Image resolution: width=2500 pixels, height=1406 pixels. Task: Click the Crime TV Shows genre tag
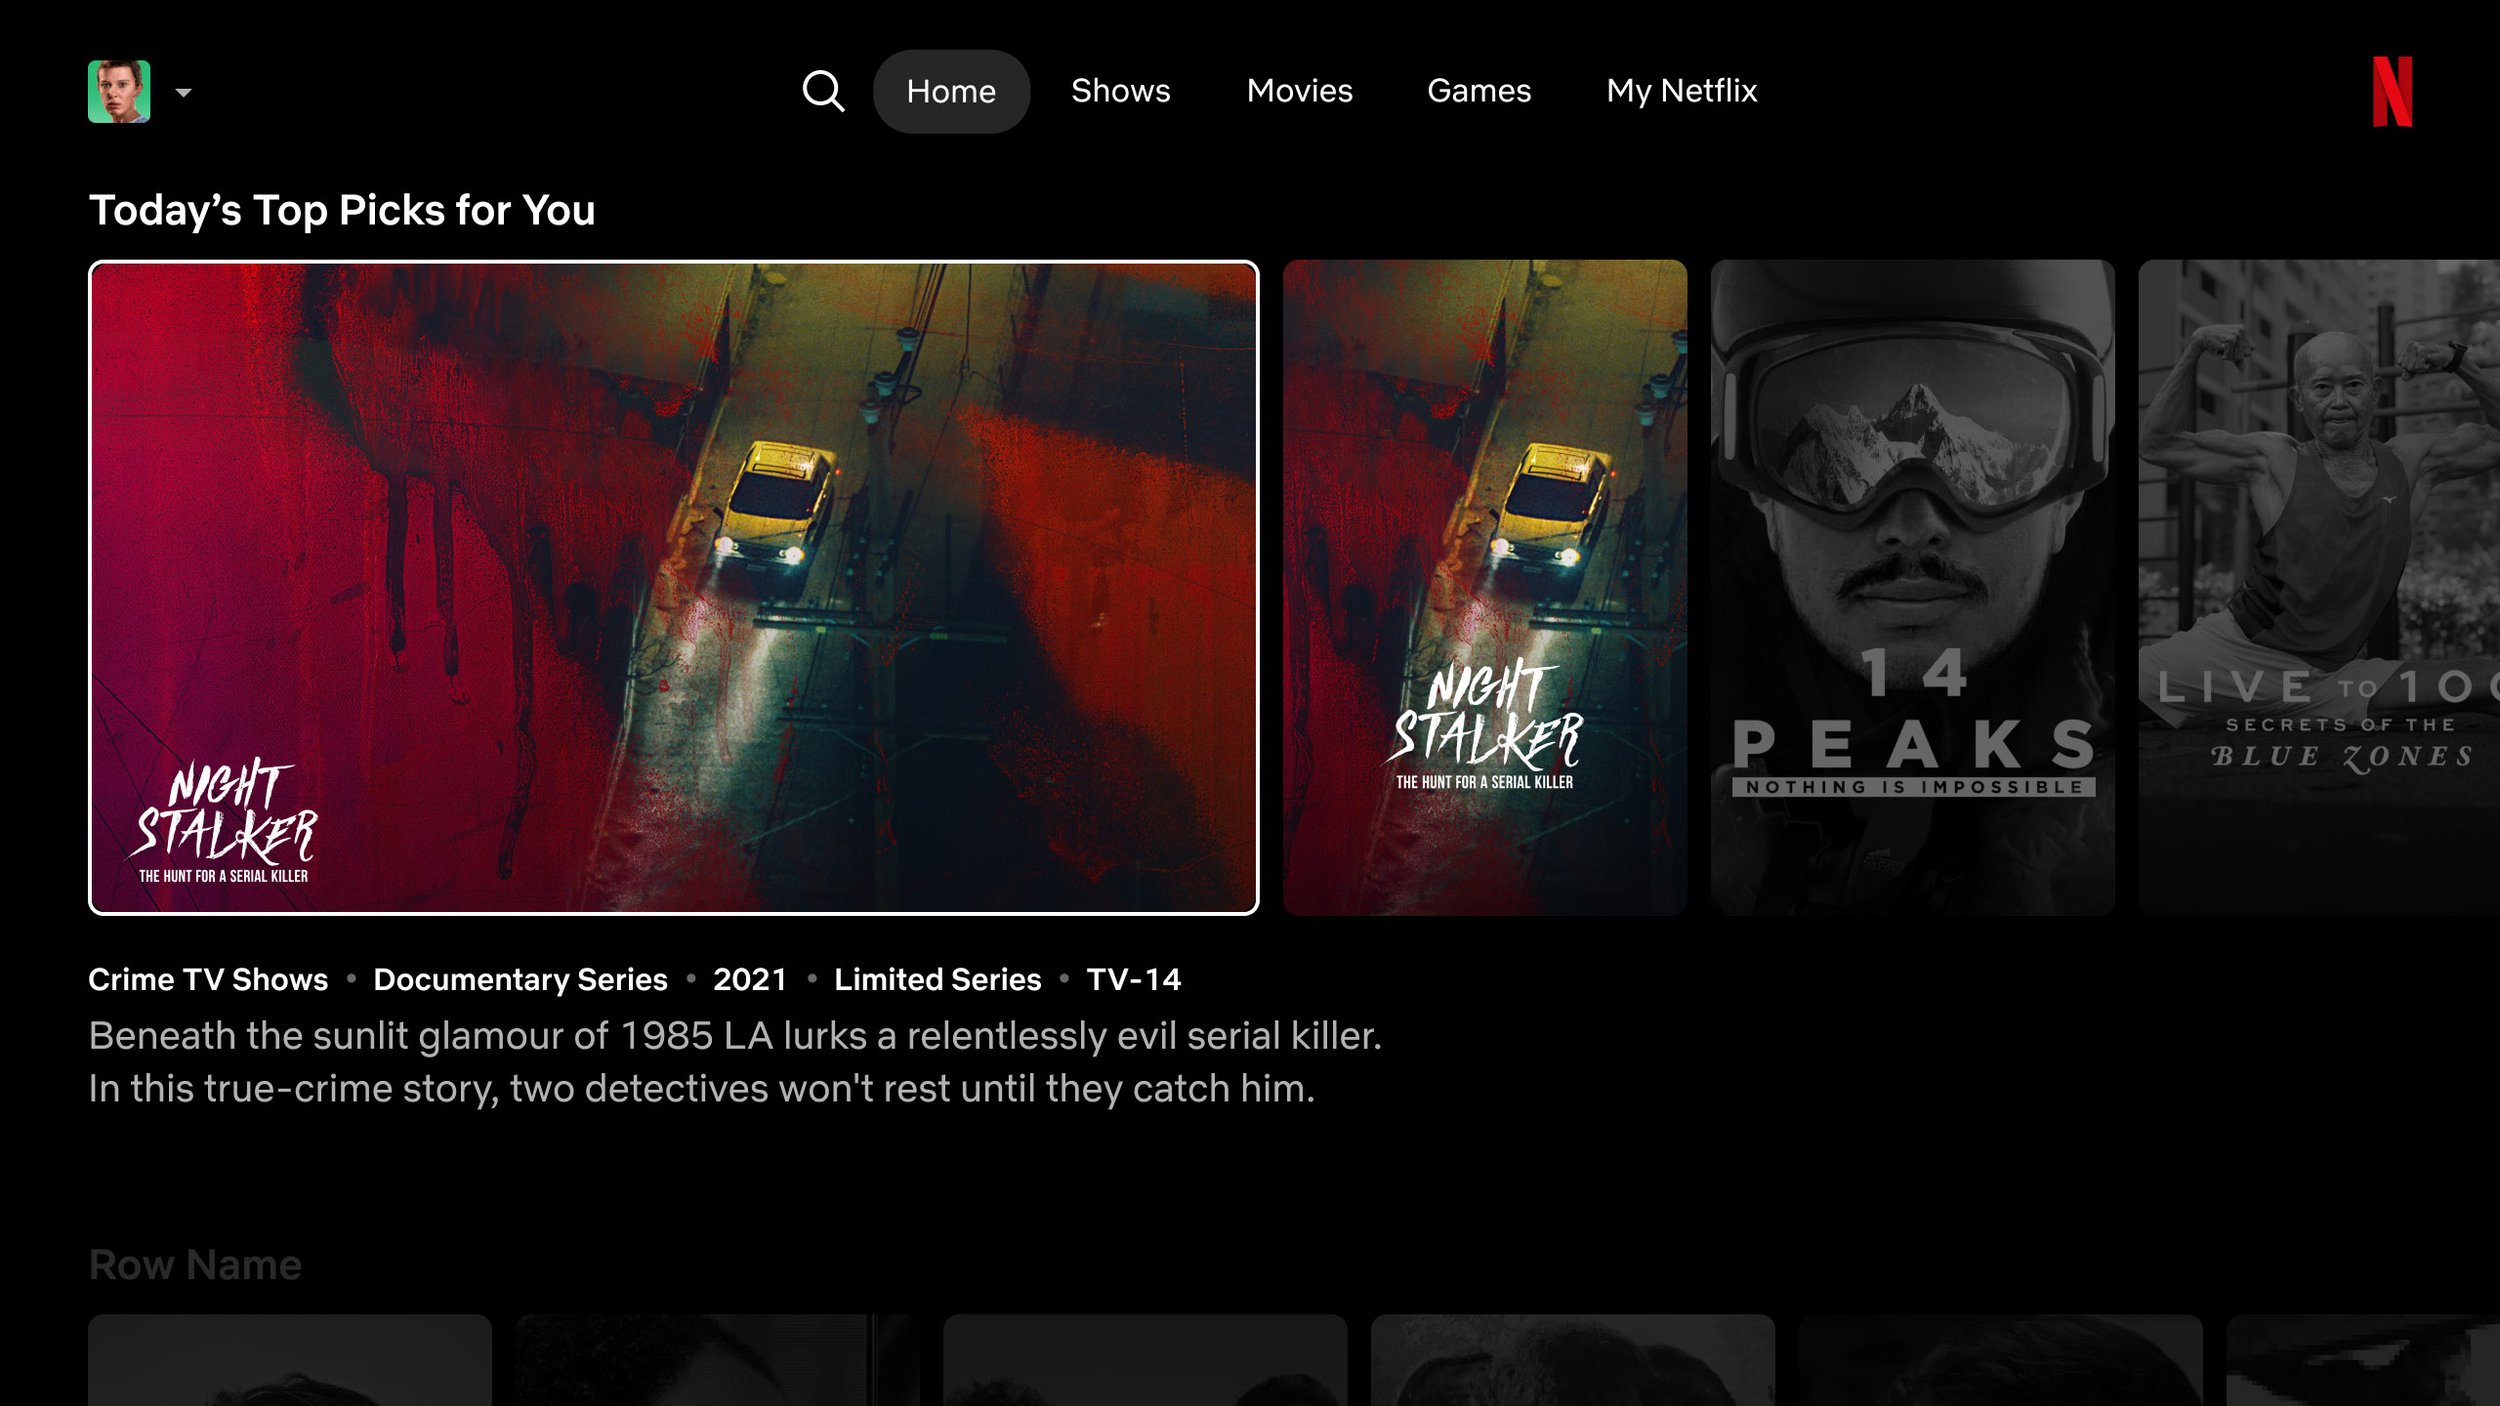click(x=208, y=979)
